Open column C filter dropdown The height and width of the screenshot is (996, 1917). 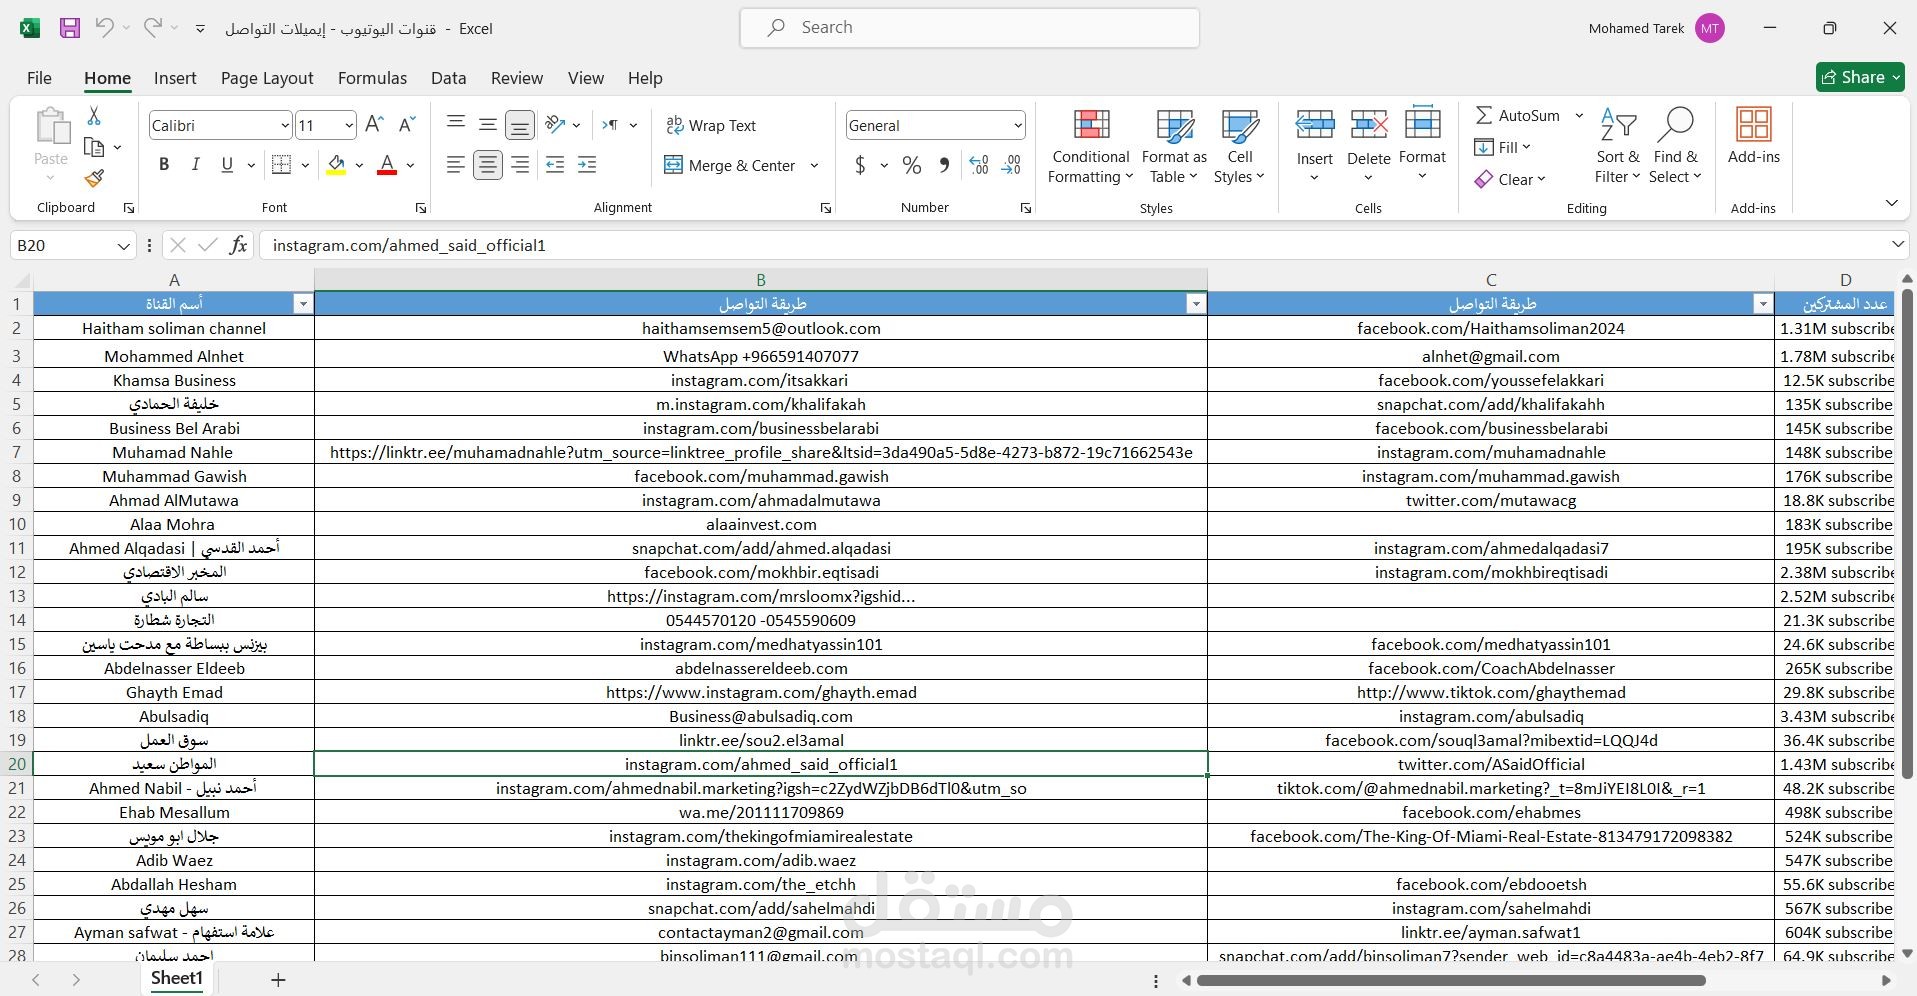tap(1763, 304)
